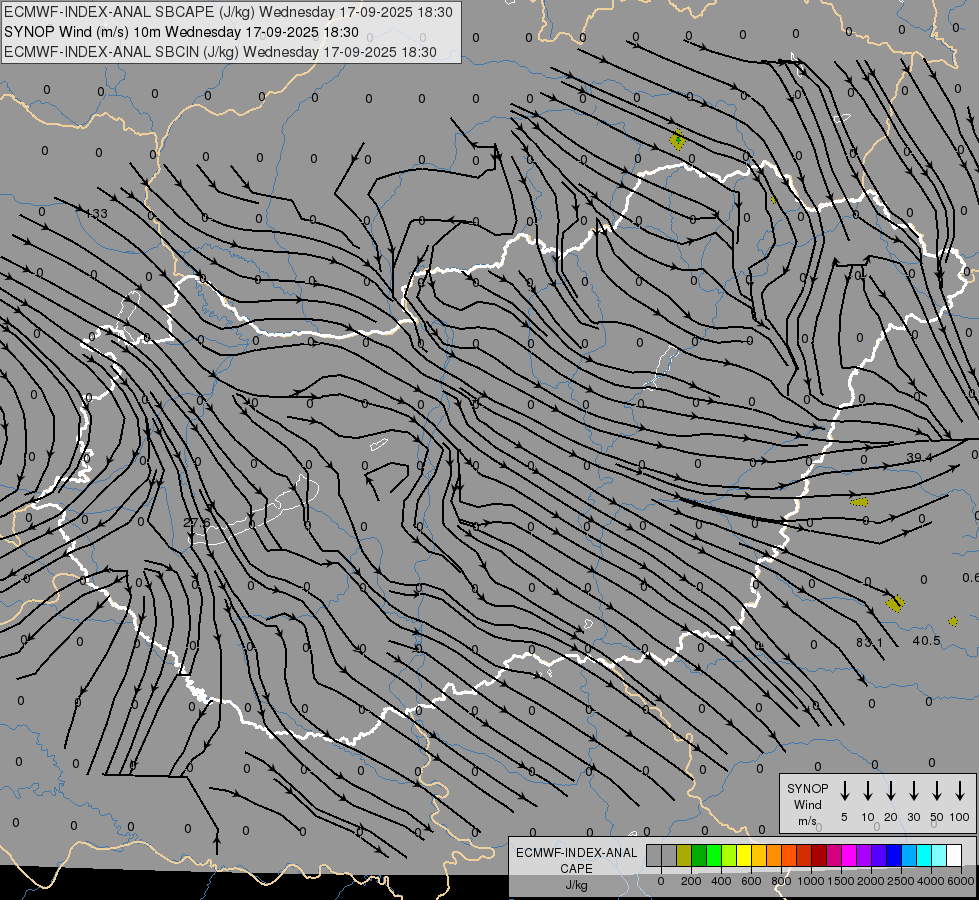Click the ECMWF-INDEX-ANAL CAPE legend title
This screenshot has height=900, width=979.
(x=576, y=860)
